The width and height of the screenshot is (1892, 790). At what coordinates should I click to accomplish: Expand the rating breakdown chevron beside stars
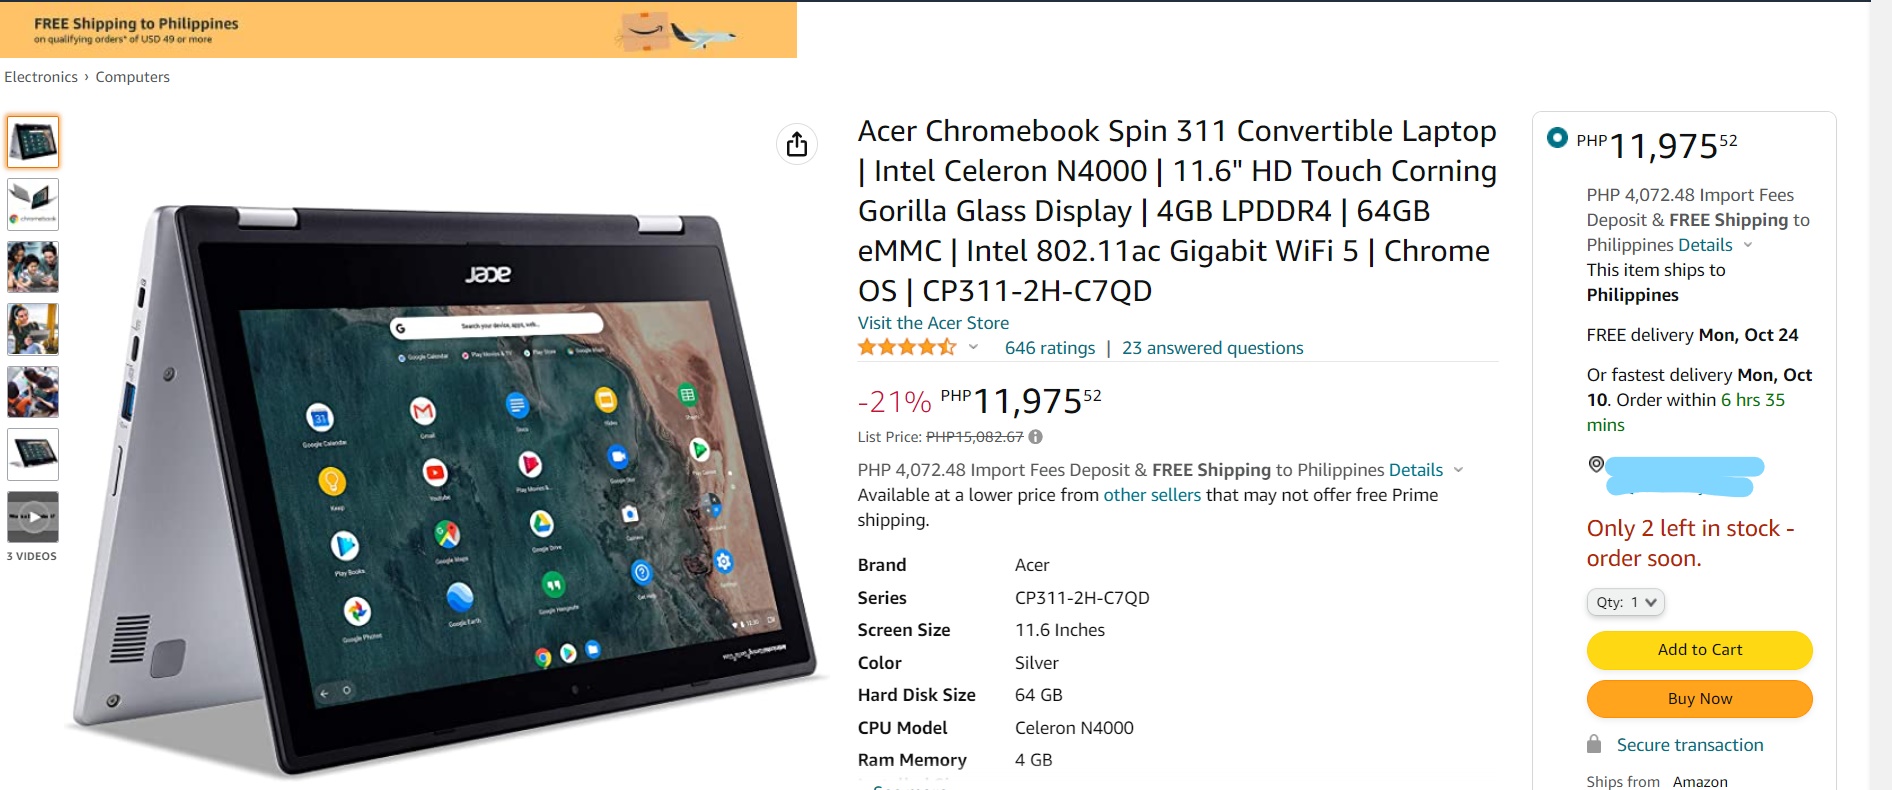[973, 347]
